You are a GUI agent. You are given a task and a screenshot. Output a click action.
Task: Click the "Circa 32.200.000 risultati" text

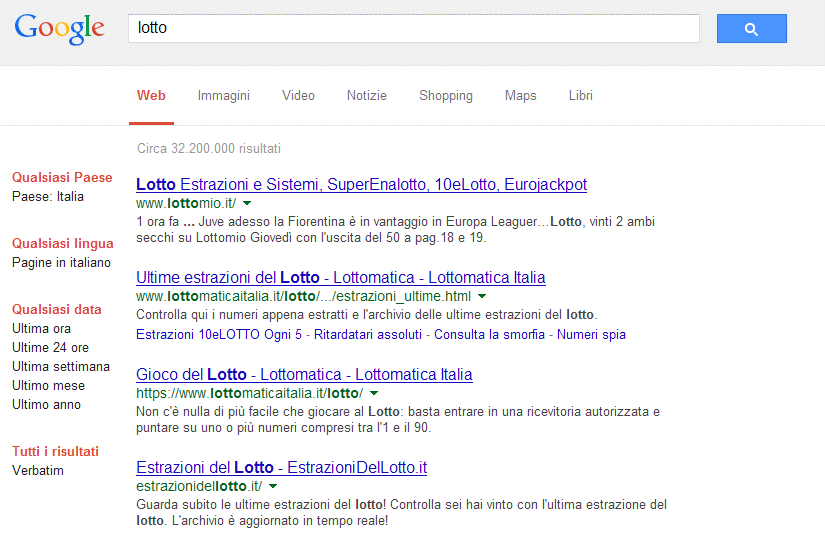pos(209,148)
